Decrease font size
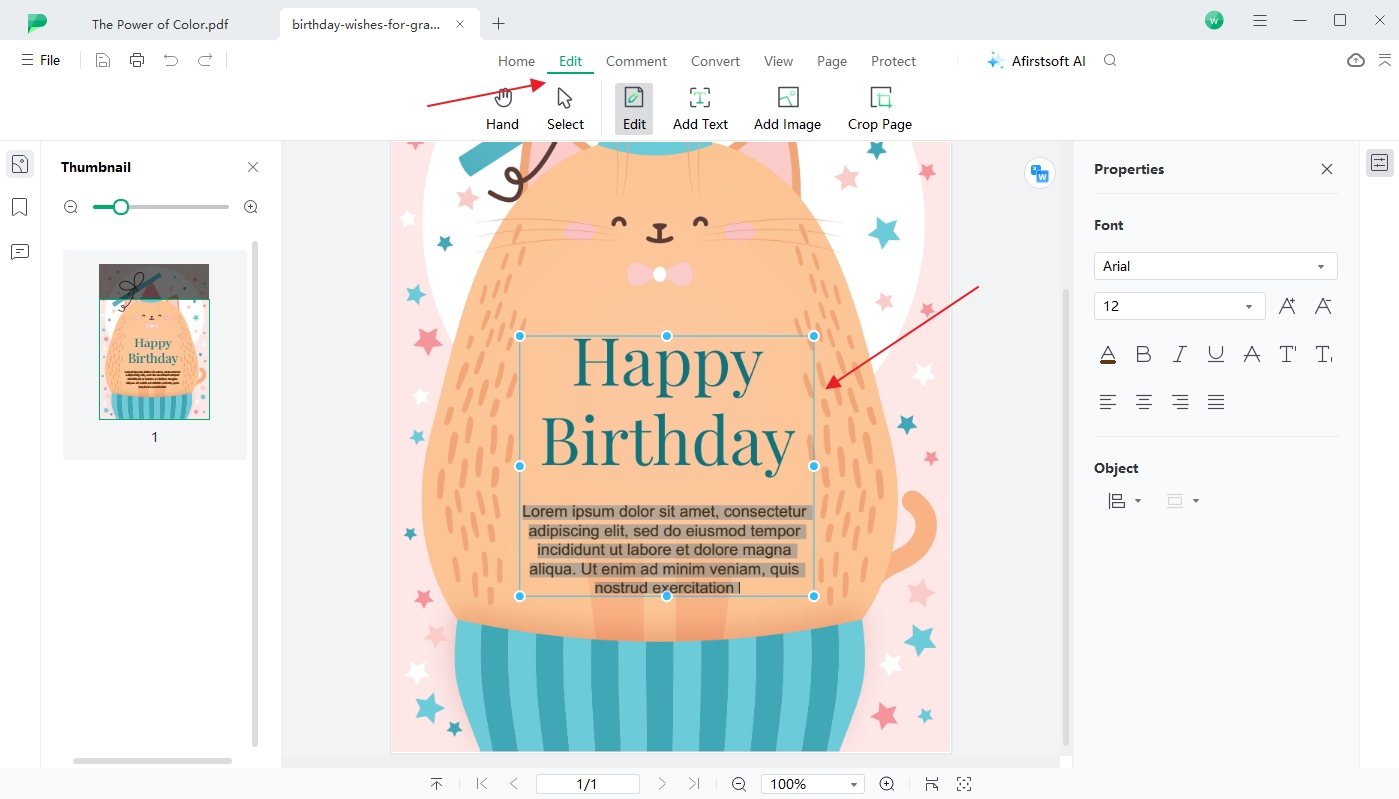Image resolution: width=1399 pixels, height=799 pixels. click(1323, 306)
